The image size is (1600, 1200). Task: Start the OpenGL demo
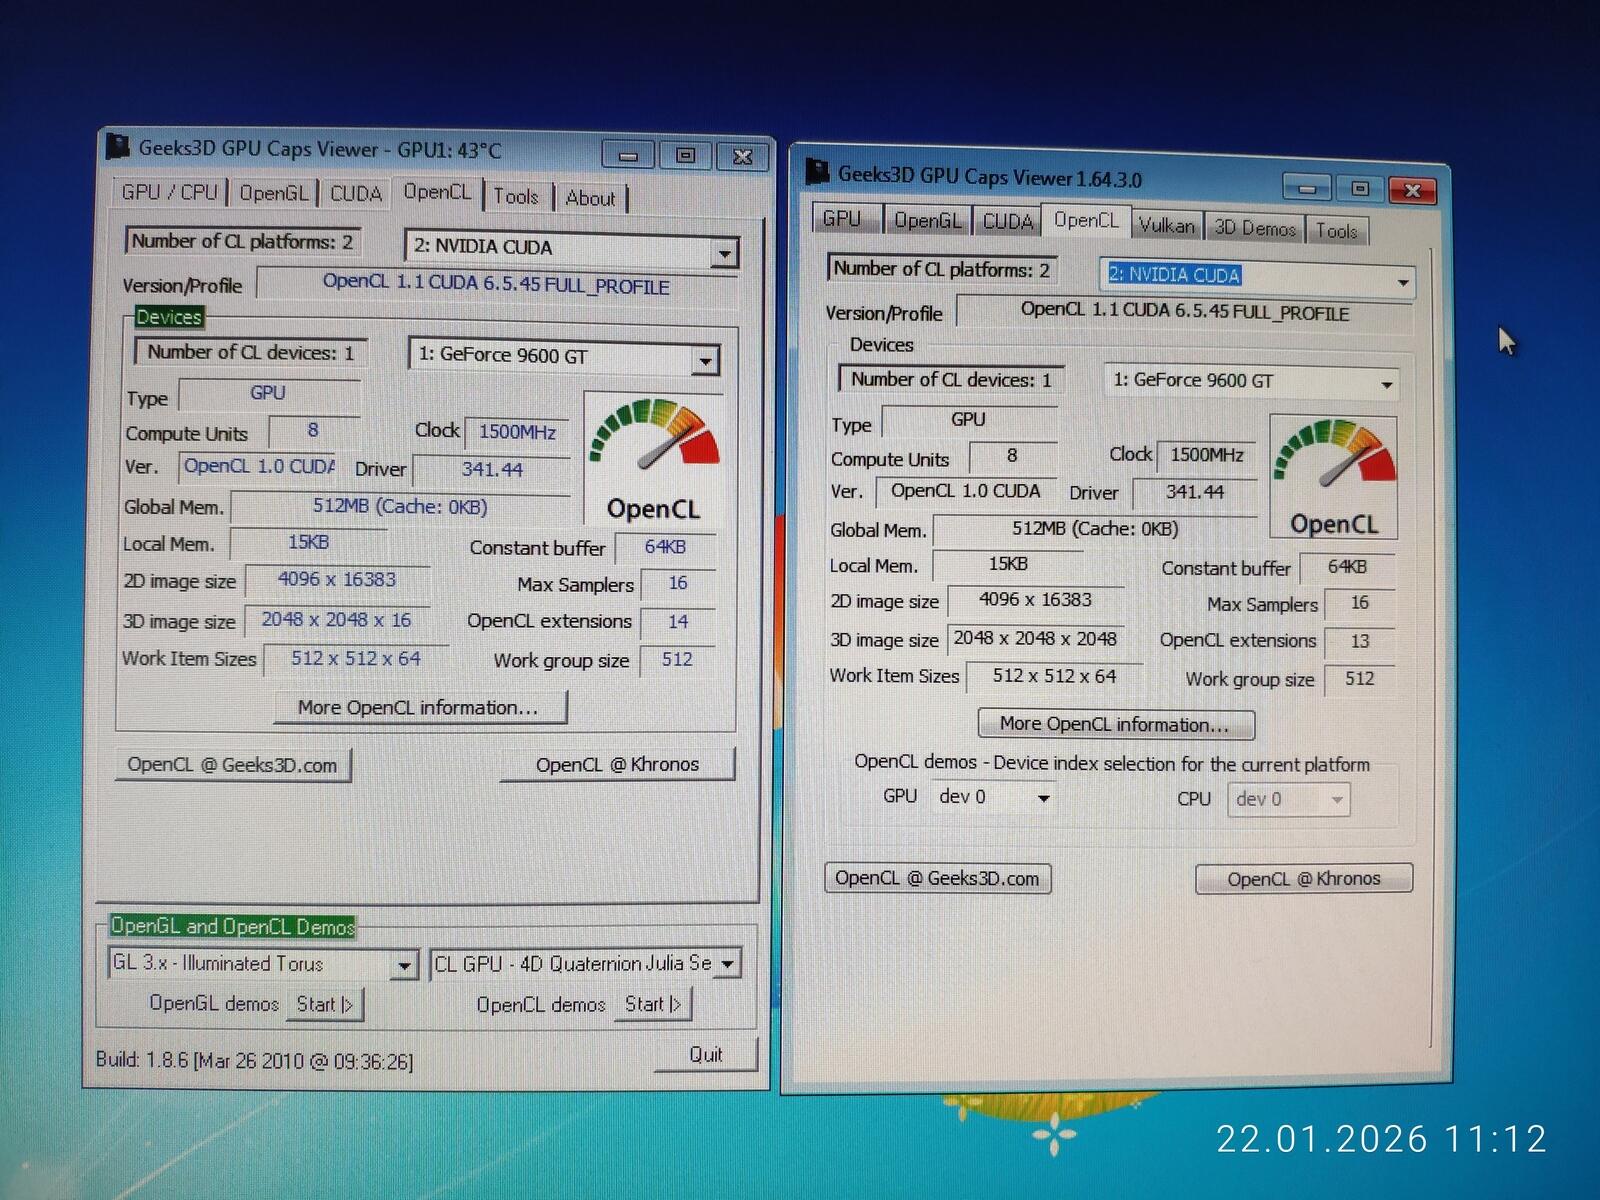coord(325,1004)
